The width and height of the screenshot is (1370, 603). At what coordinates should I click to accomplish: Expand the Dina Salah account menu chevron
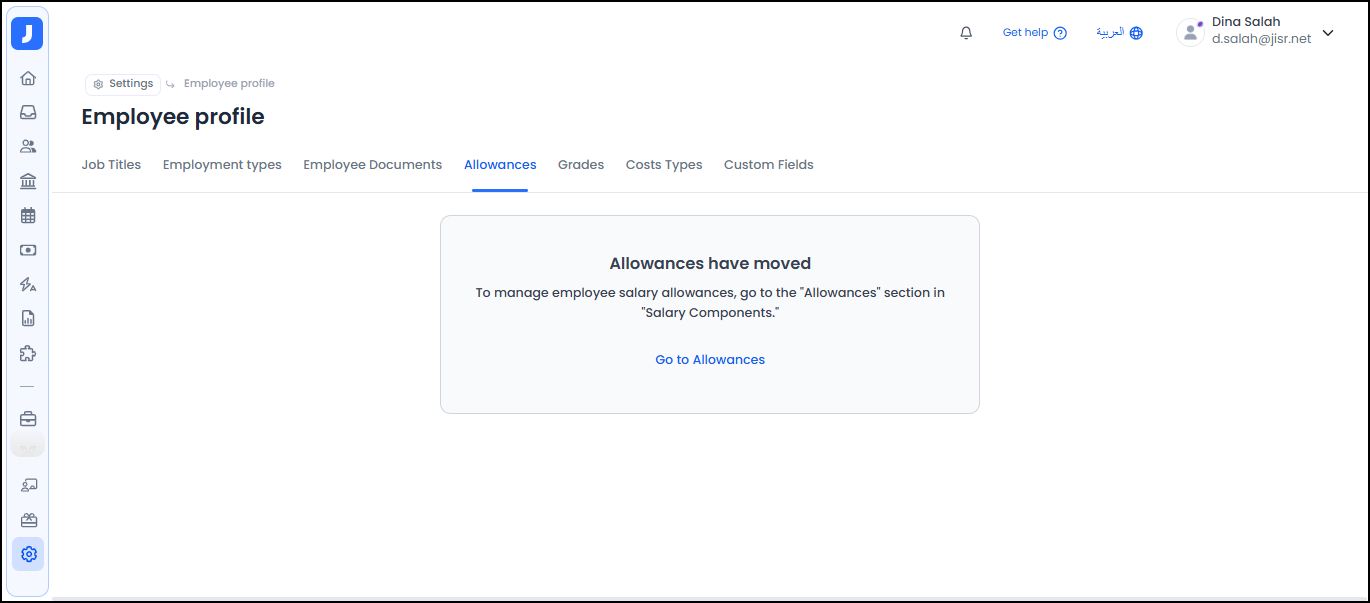(1327, 32)
